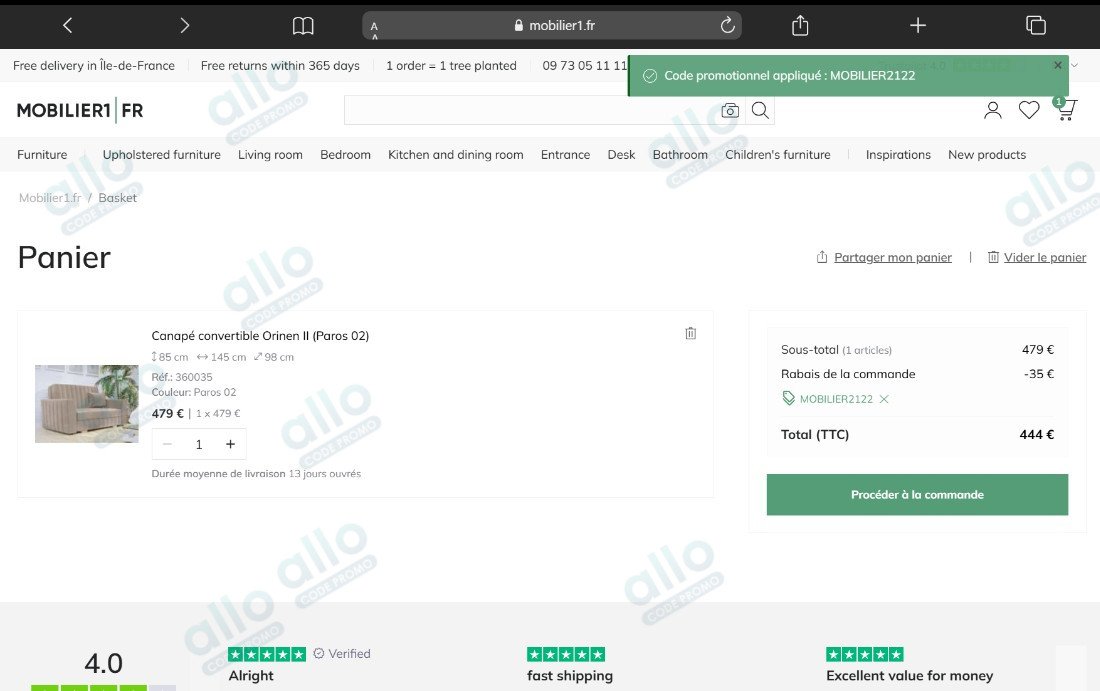The height and width of the screenshot is (691, 1100).
Task: Open the shopping cart icon
Action: [1066, 109]
